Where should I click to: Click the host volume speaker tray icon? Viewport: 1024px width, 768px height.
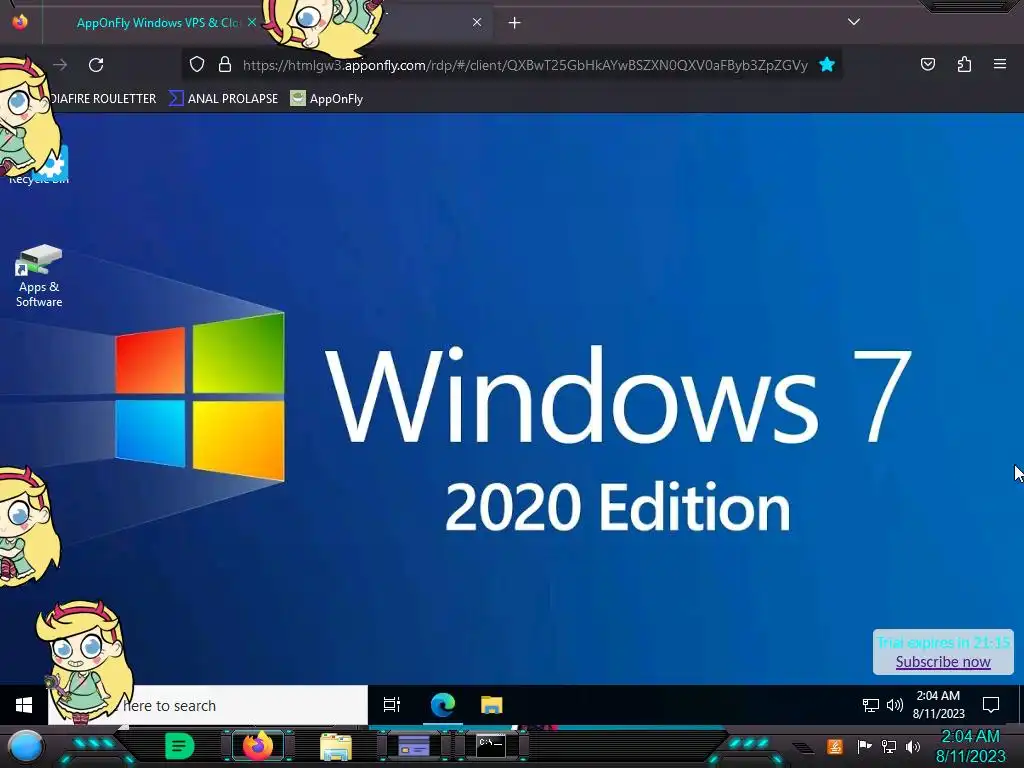[x=913, y=746]
